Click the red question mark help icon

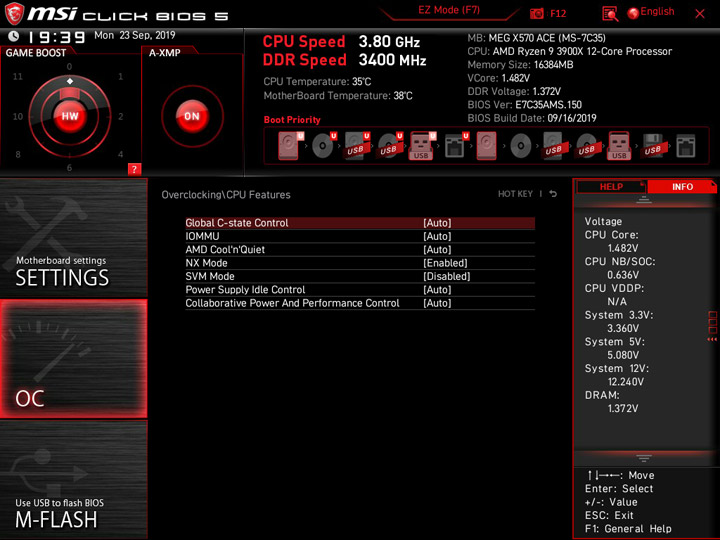click(134, 169)
